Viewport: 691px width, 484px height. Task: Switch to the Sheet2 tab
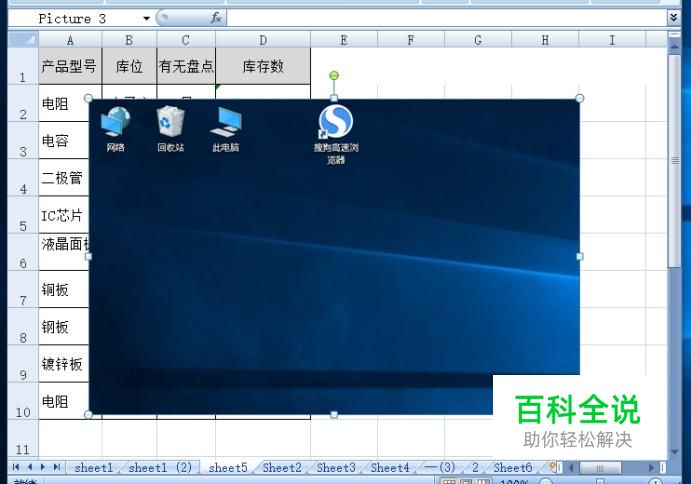click(282, 467)
